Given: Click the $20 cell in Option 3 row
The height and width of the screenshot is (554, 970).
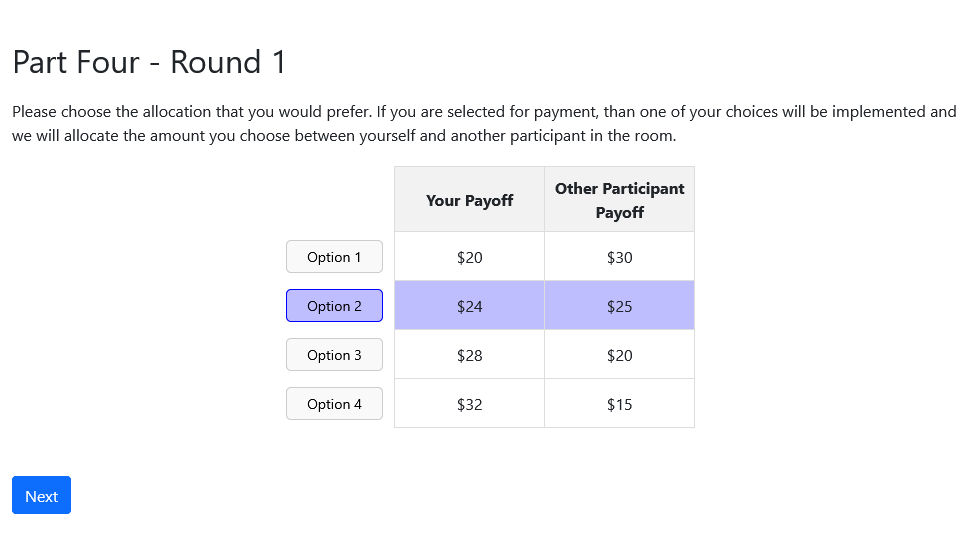Looking at the screenshot, I should pyautogui.click(x=619, y=355).
